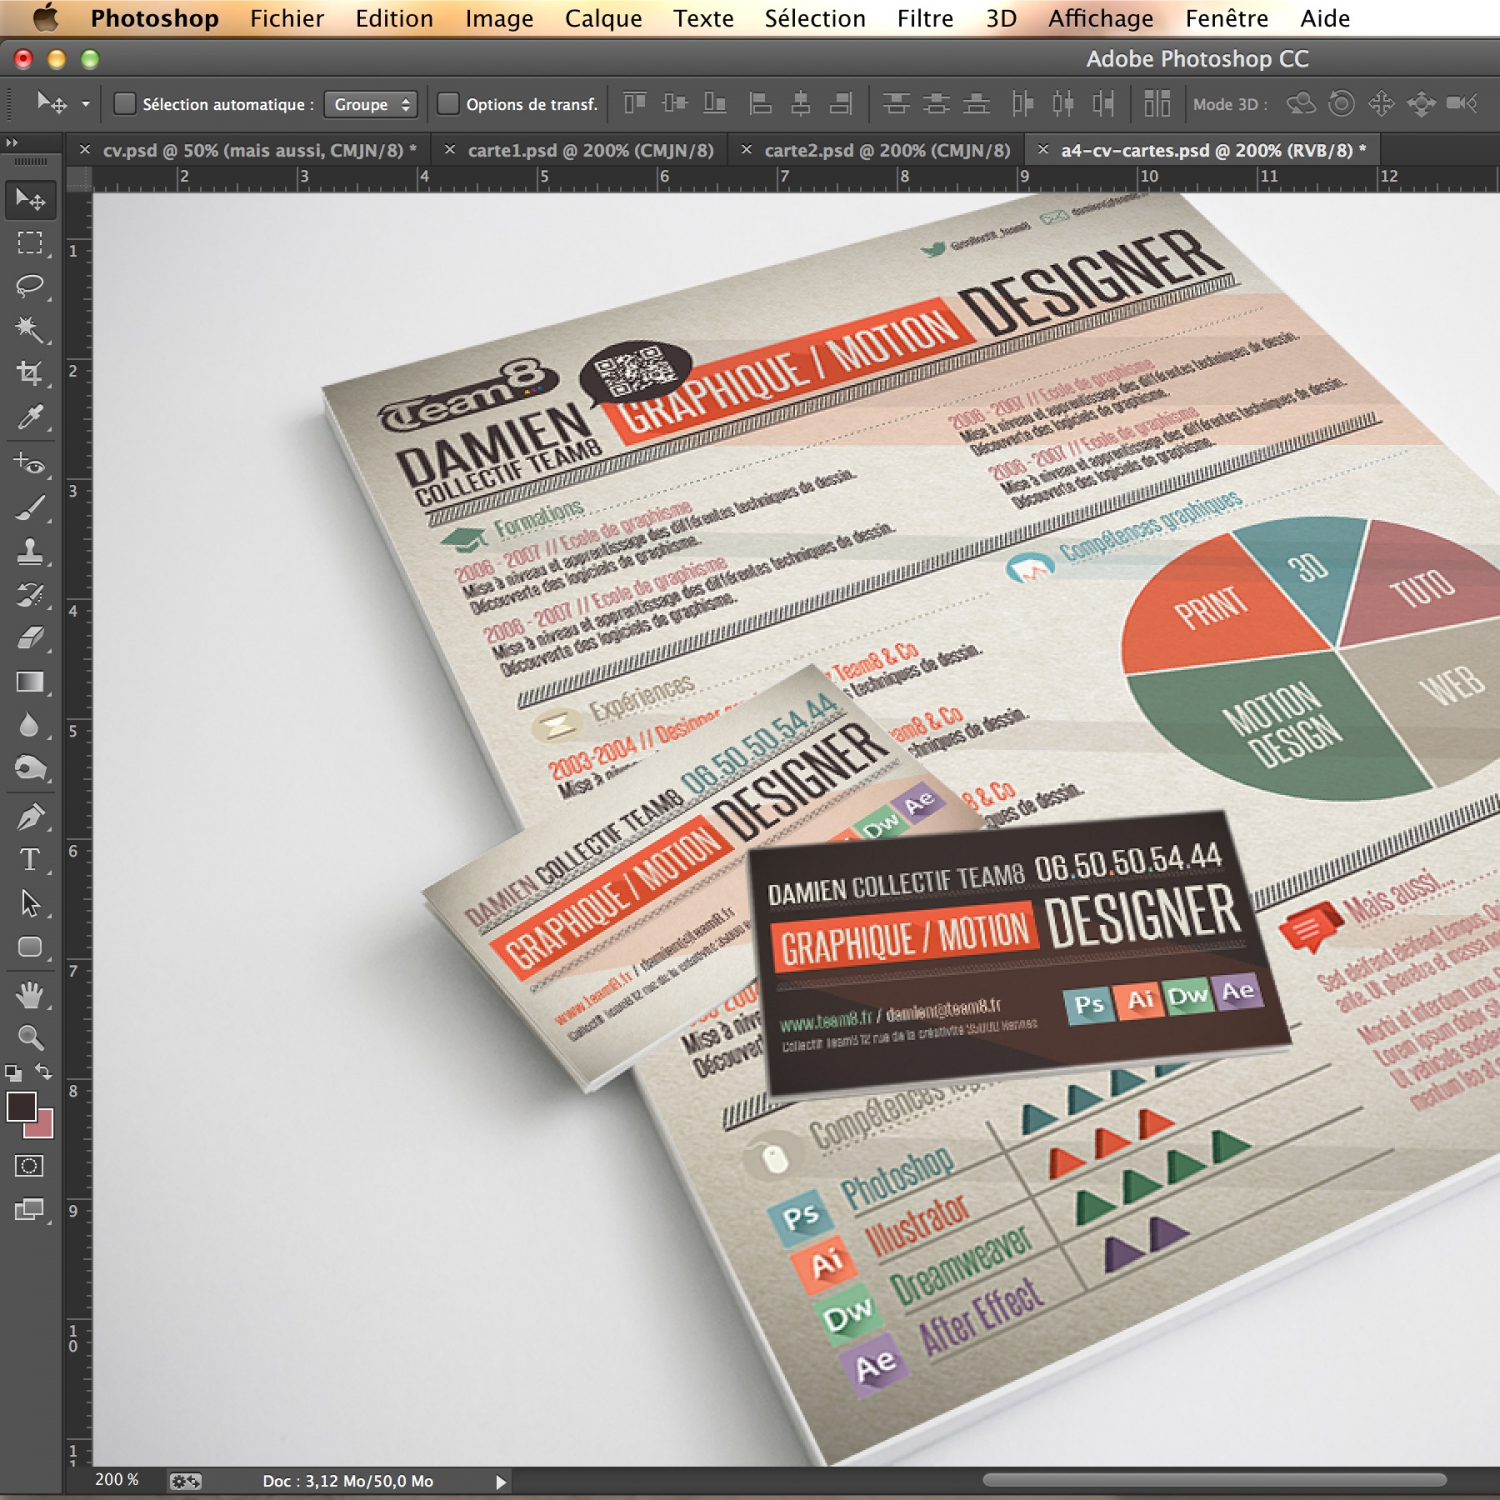
Task: Click the 3D slide mode icon
Action: pos(1421,103)
